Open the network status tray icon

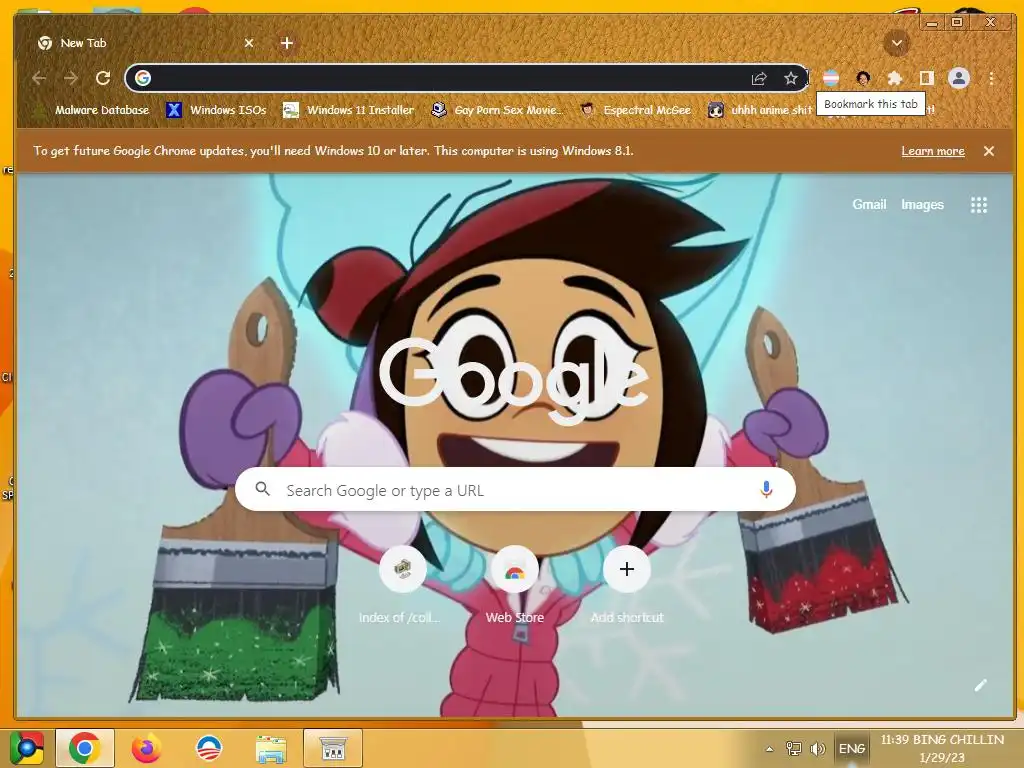(793, 749)
